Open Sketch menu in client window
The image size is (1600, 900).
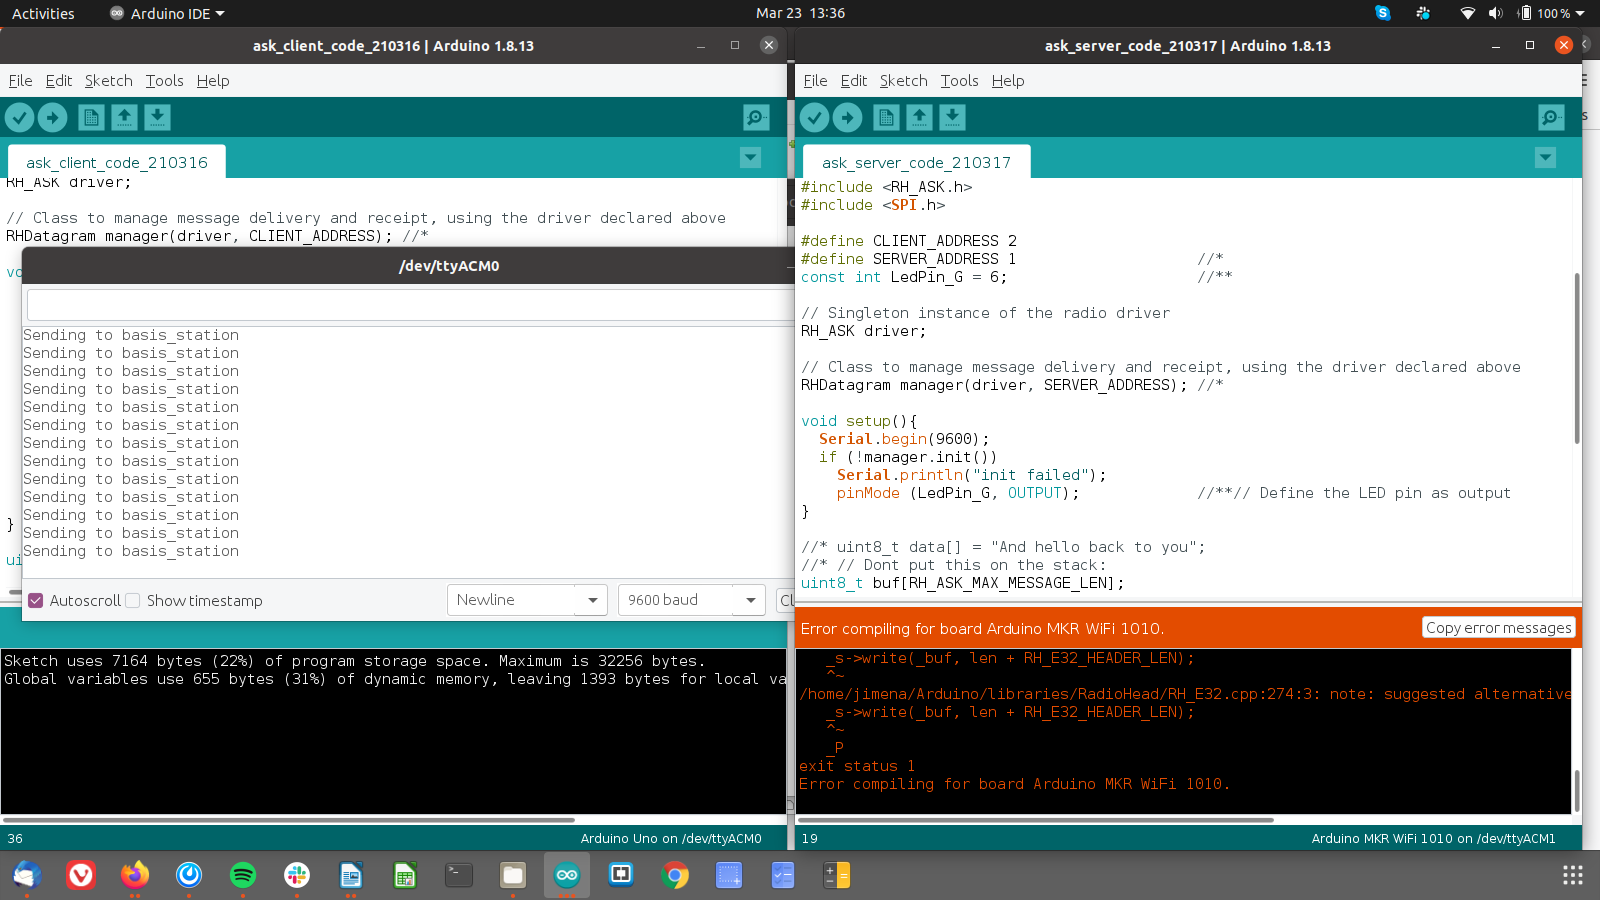(108, 81)
